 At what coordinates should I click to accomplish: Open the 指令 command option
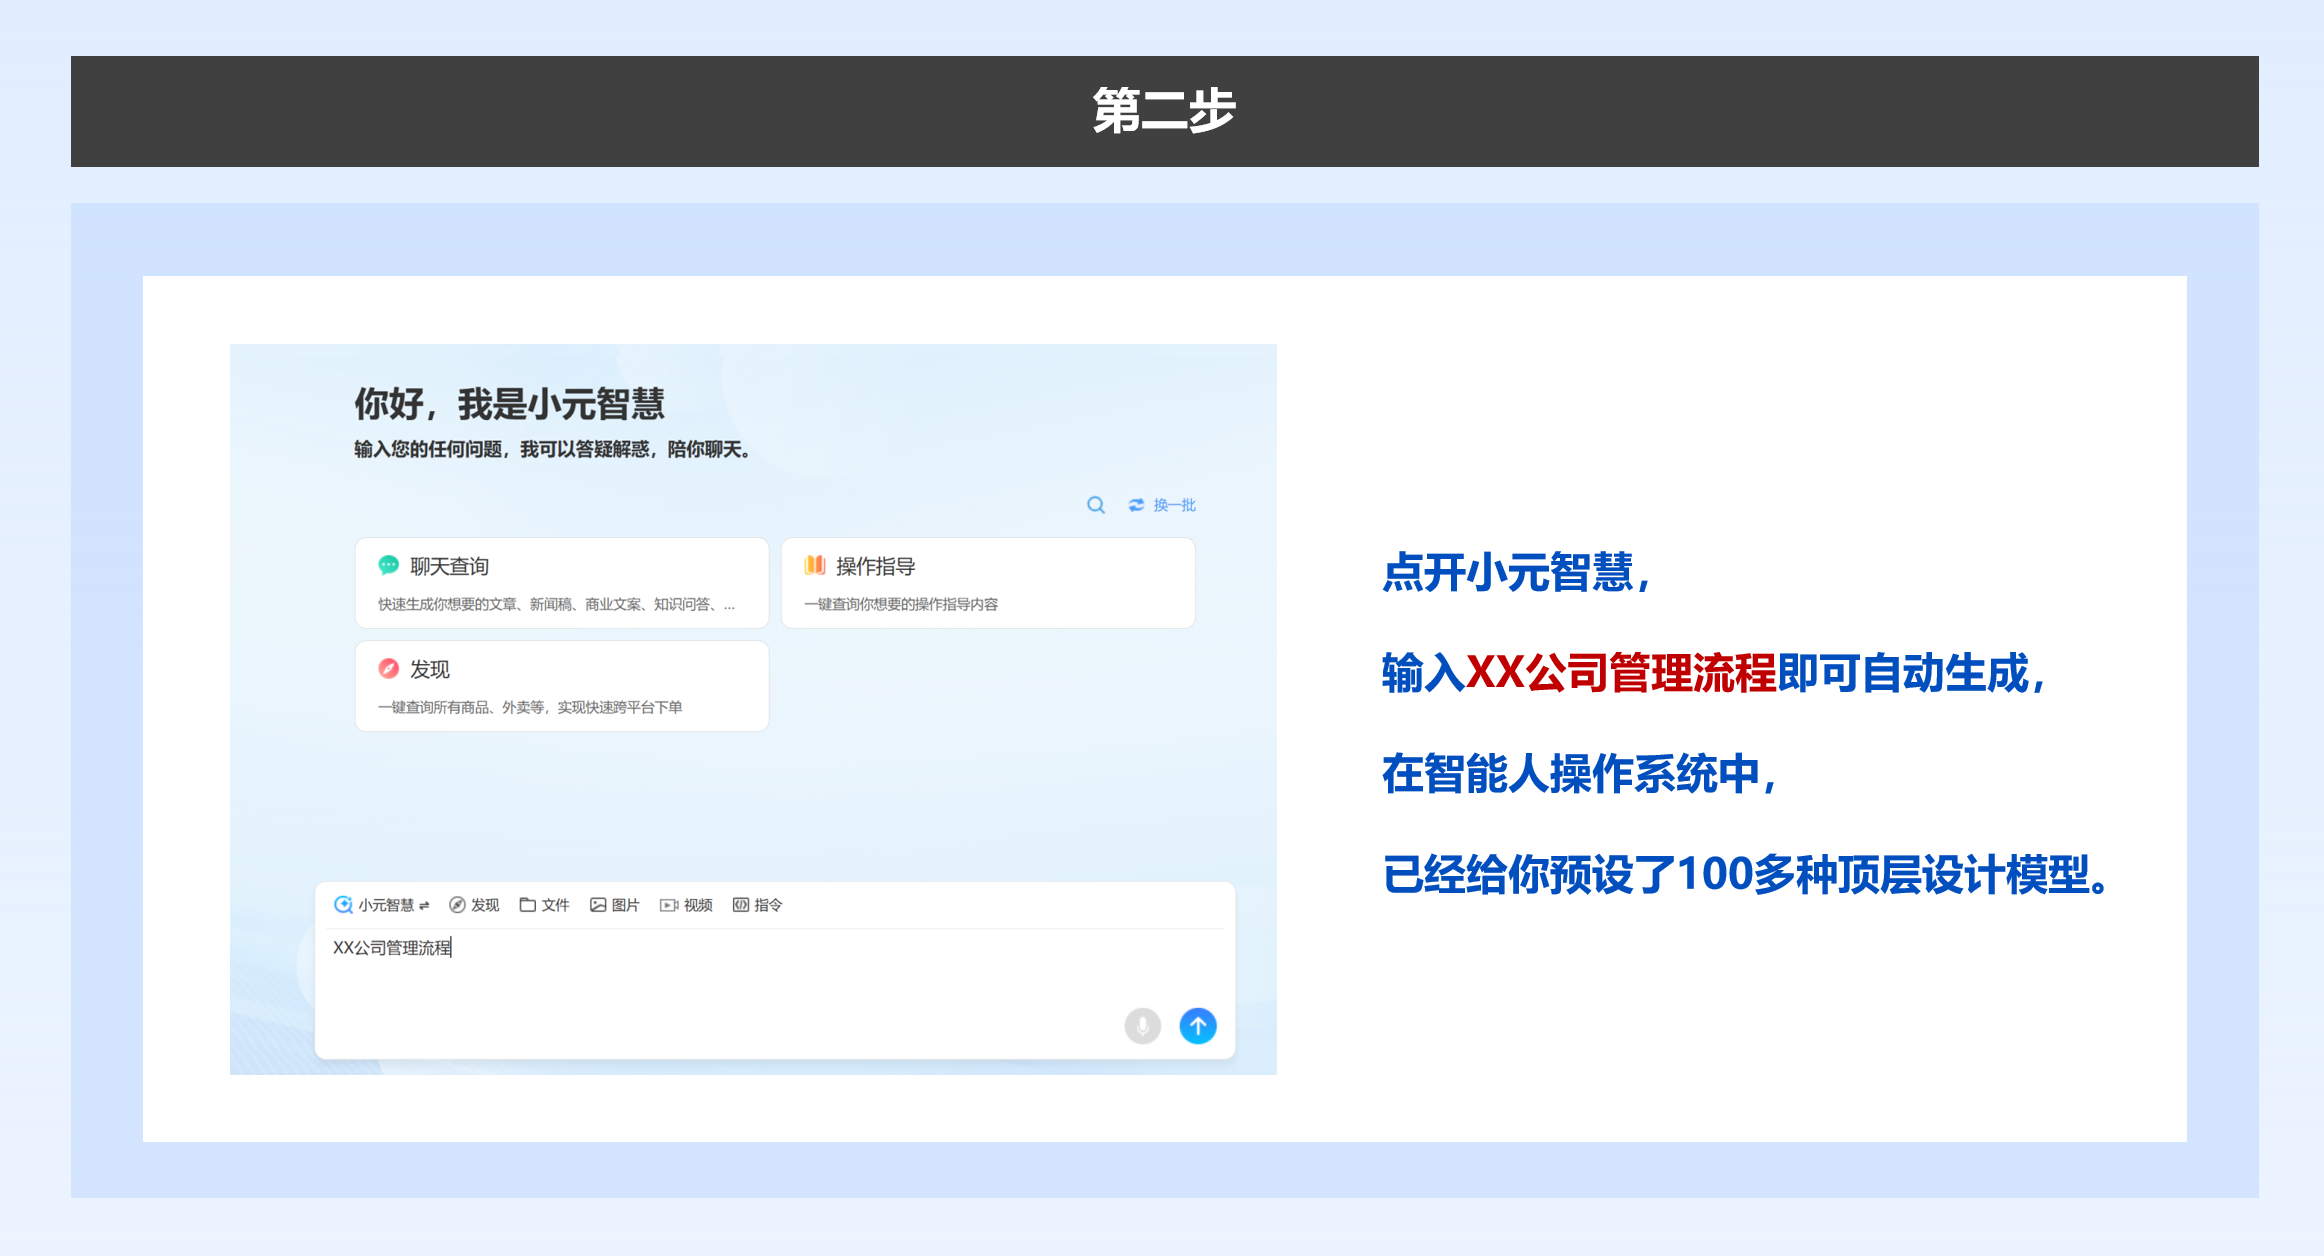(757, 905)
